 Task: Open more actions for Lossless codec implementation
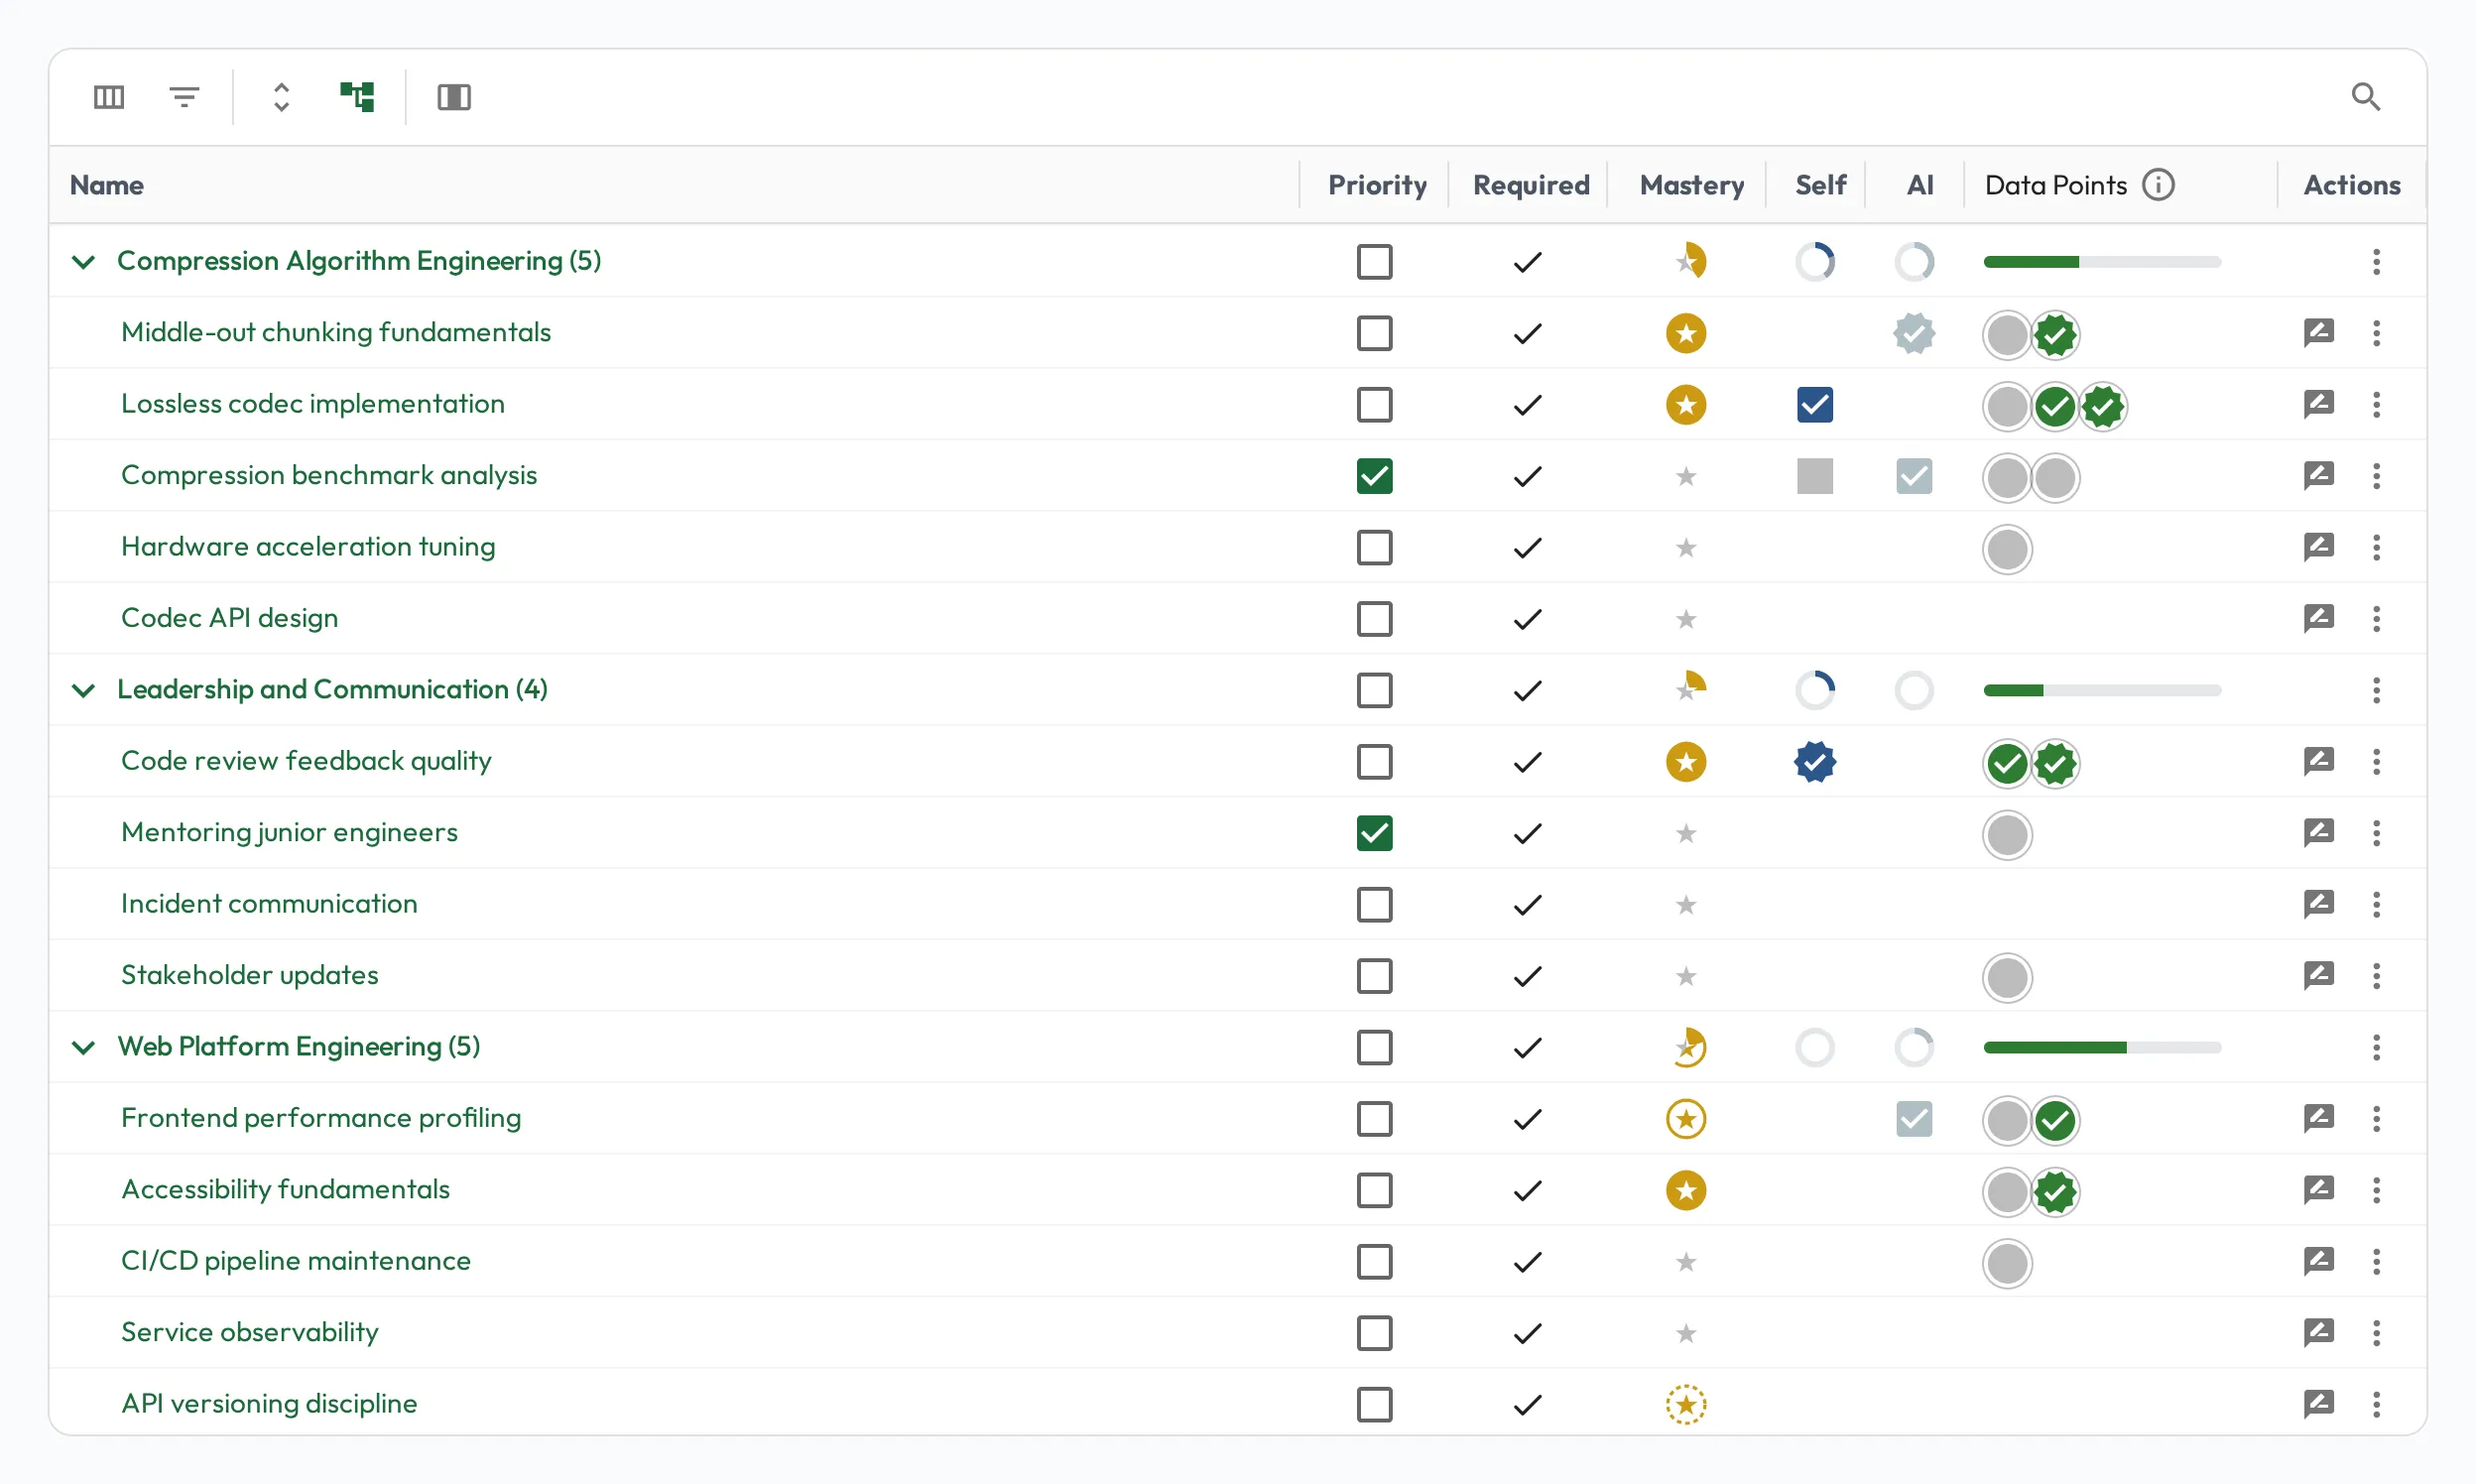pyautogui.click(x=2376, y=405)
